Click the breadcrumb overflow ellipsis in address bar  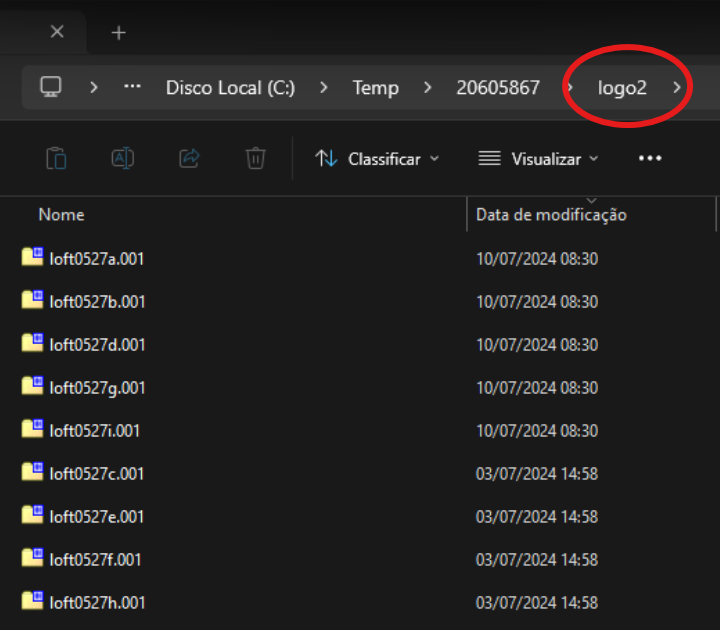coord(132,86)
